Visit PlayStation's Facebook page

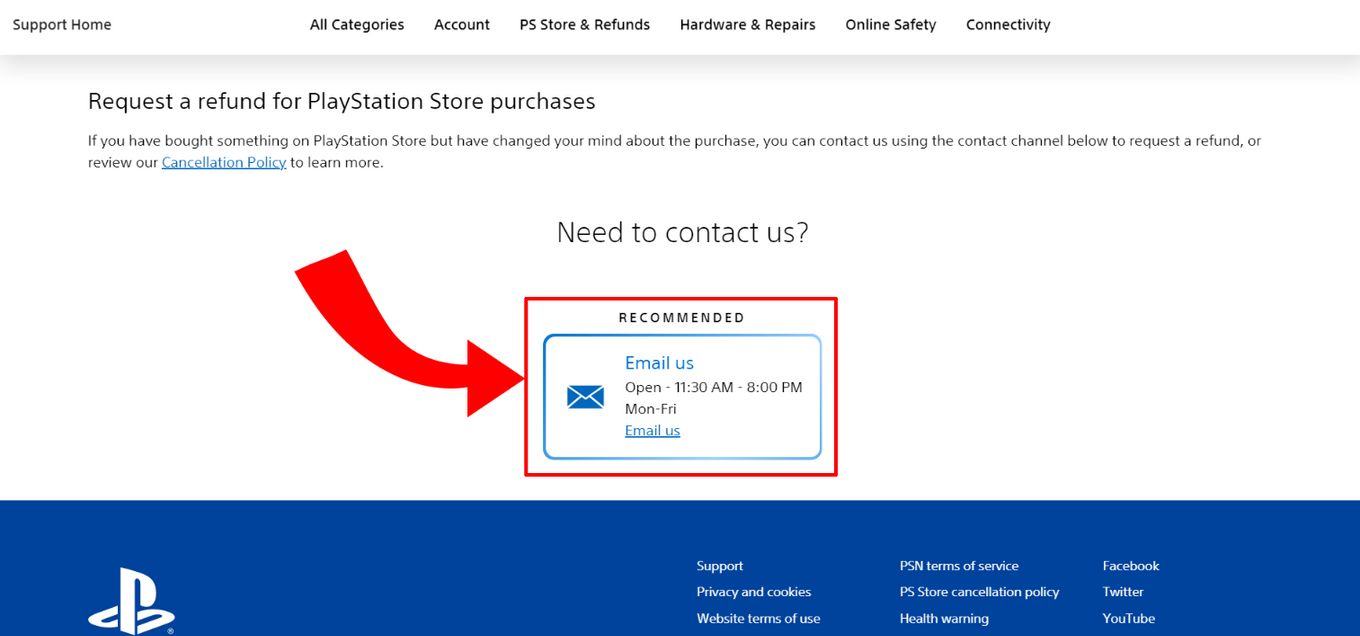(1130, 565)
